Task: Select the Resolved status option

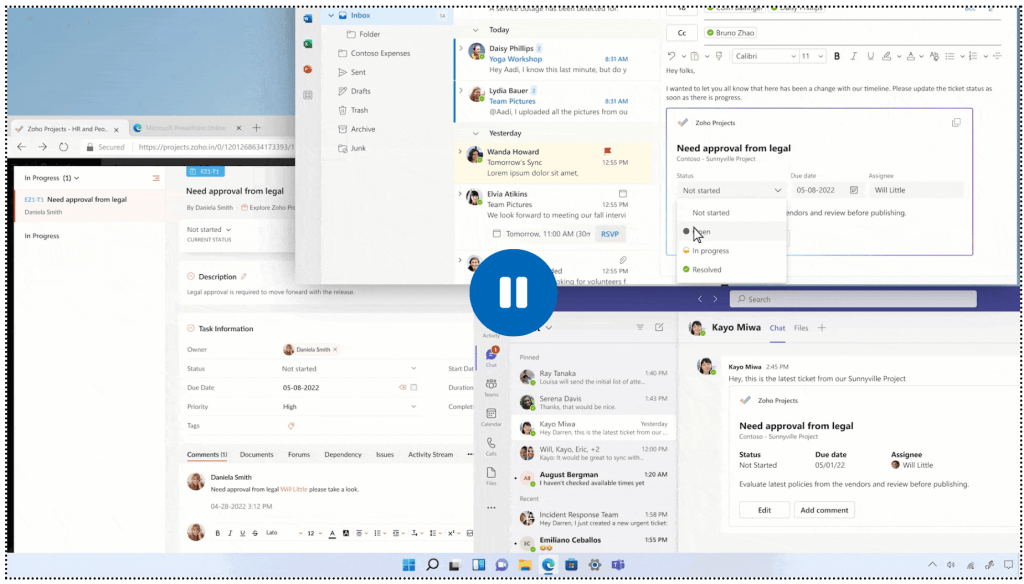Action: 706,270
